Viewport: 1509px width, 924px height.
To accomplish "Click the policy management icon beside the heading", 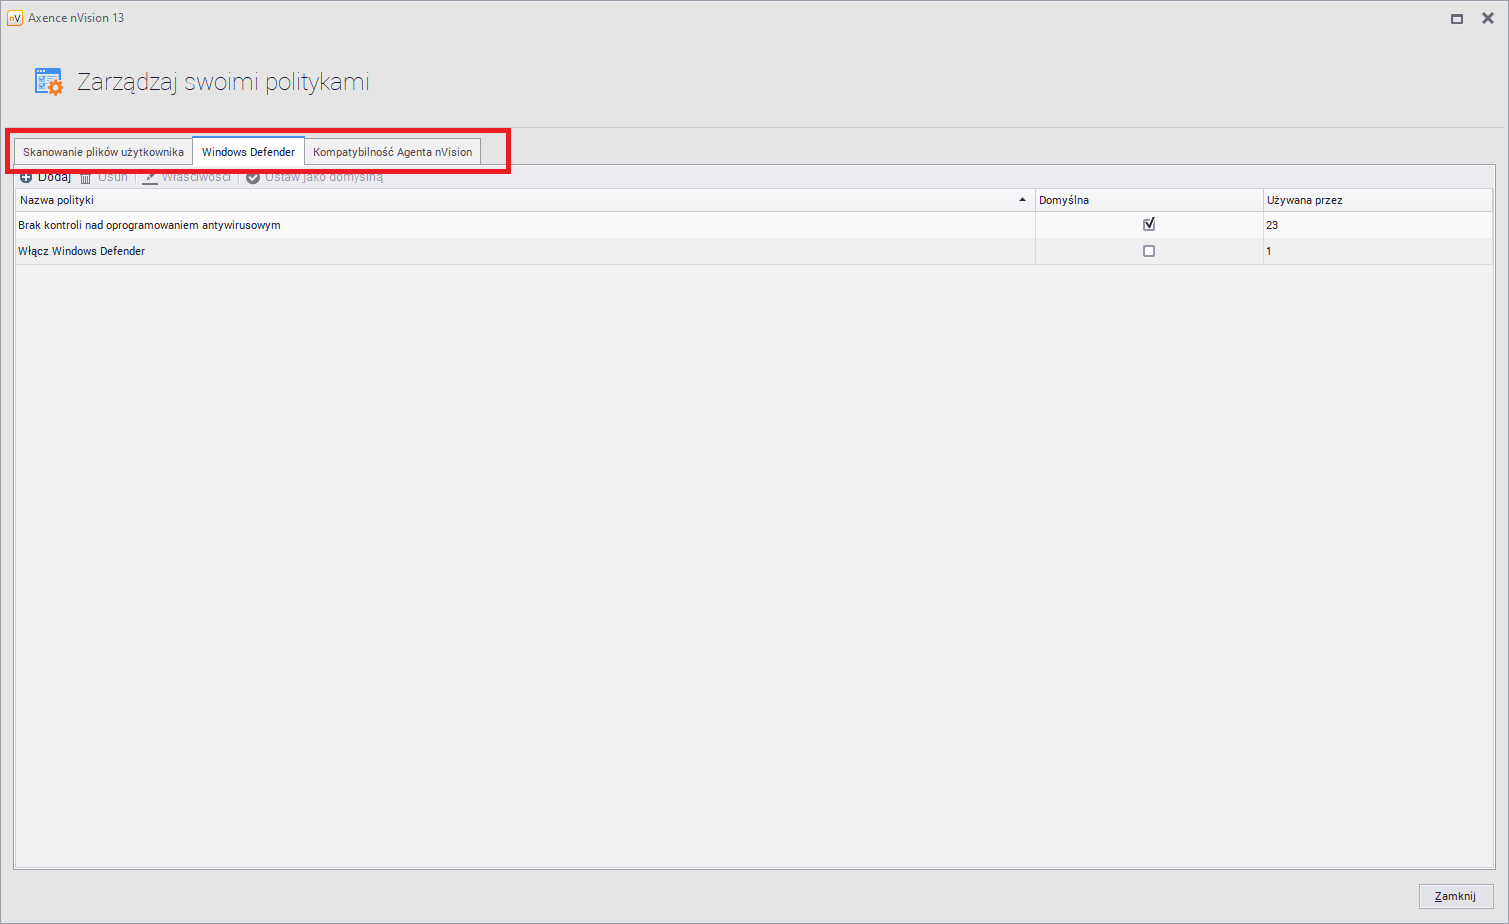I will pyautogui.click(x=48, y=82).
